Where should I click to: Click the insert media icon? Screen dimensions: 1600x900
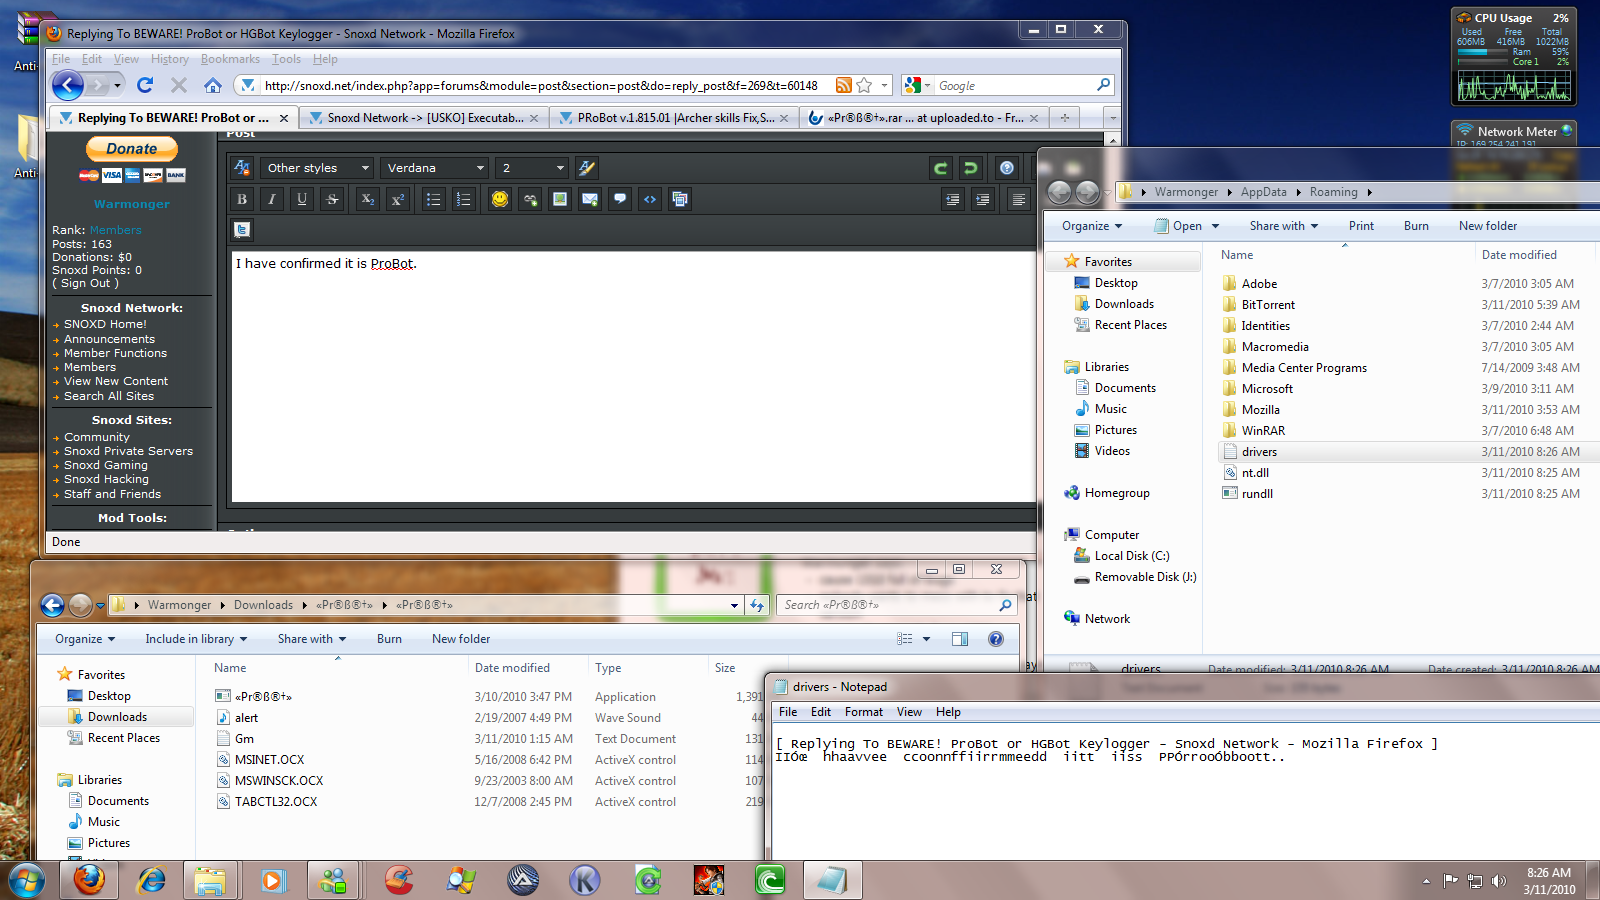pos(680,199)
